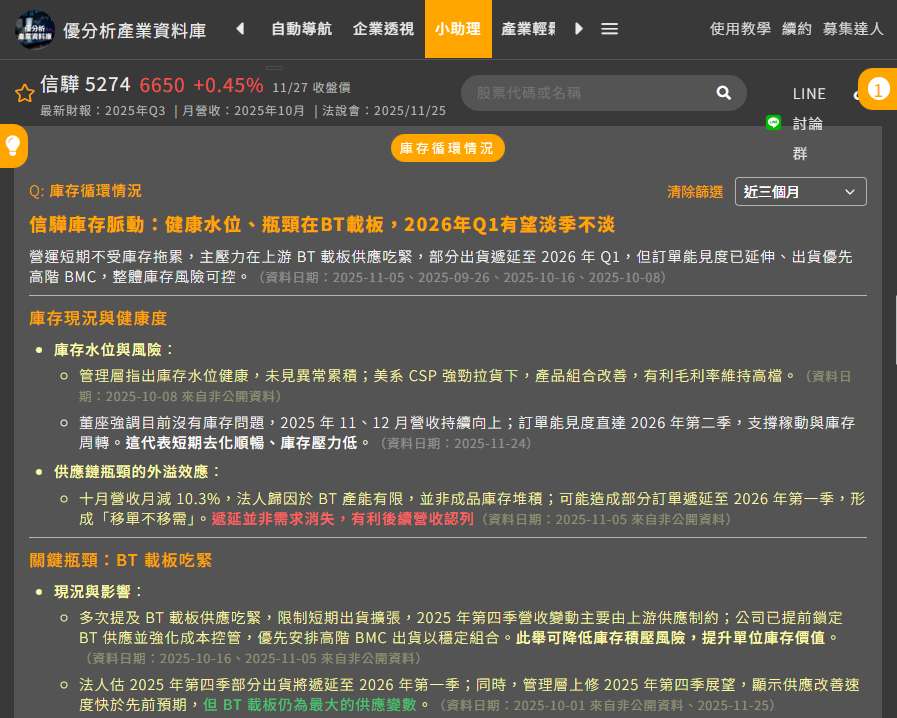This screenshot has height=718, width=897.
Task: Select the 小助理 tab
Action: pos(458,29)
